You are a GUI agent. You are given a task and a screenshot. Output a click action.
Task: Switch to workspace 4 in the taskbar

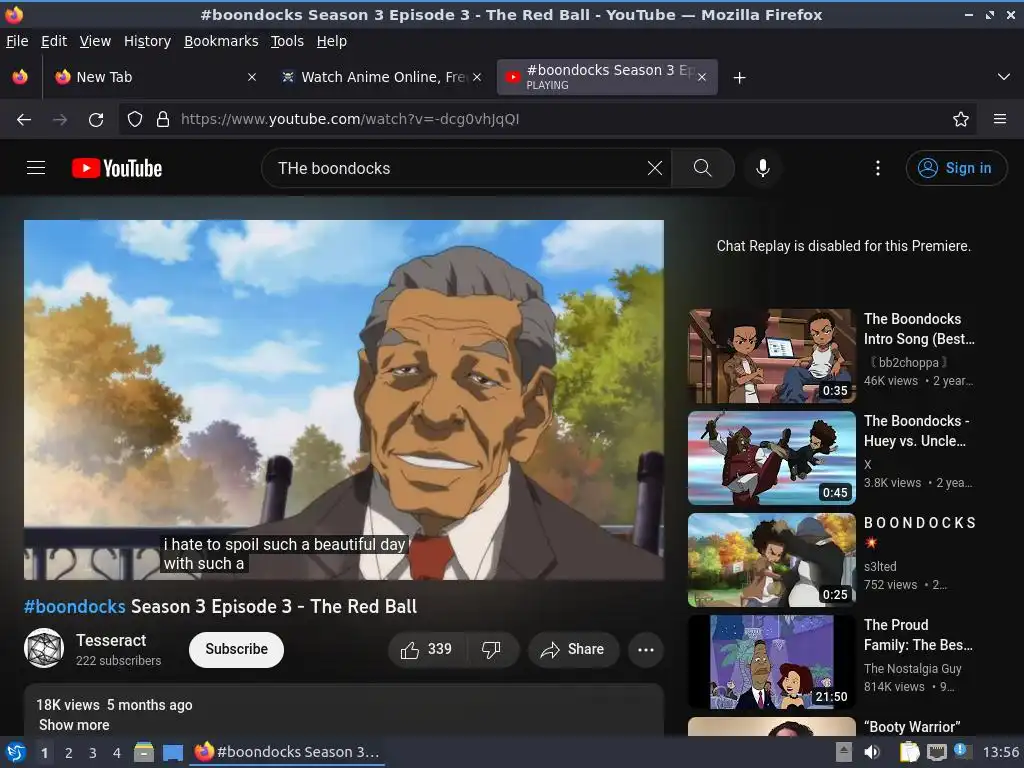coord(117,753)
